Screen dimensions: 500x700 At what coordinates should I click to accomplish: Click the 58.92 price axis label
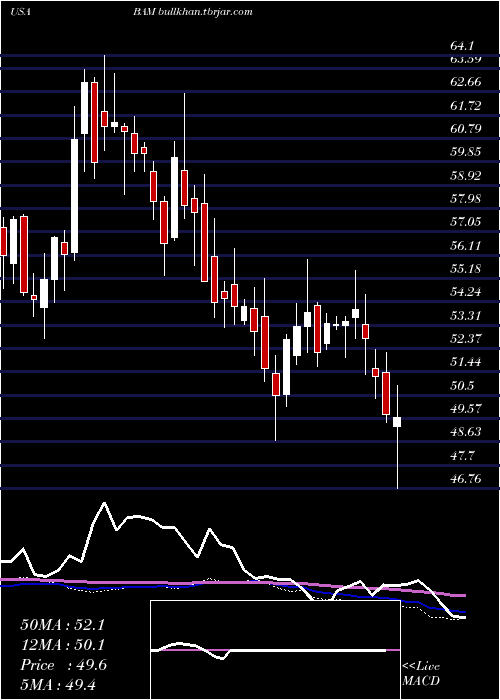tap(466, 175)
